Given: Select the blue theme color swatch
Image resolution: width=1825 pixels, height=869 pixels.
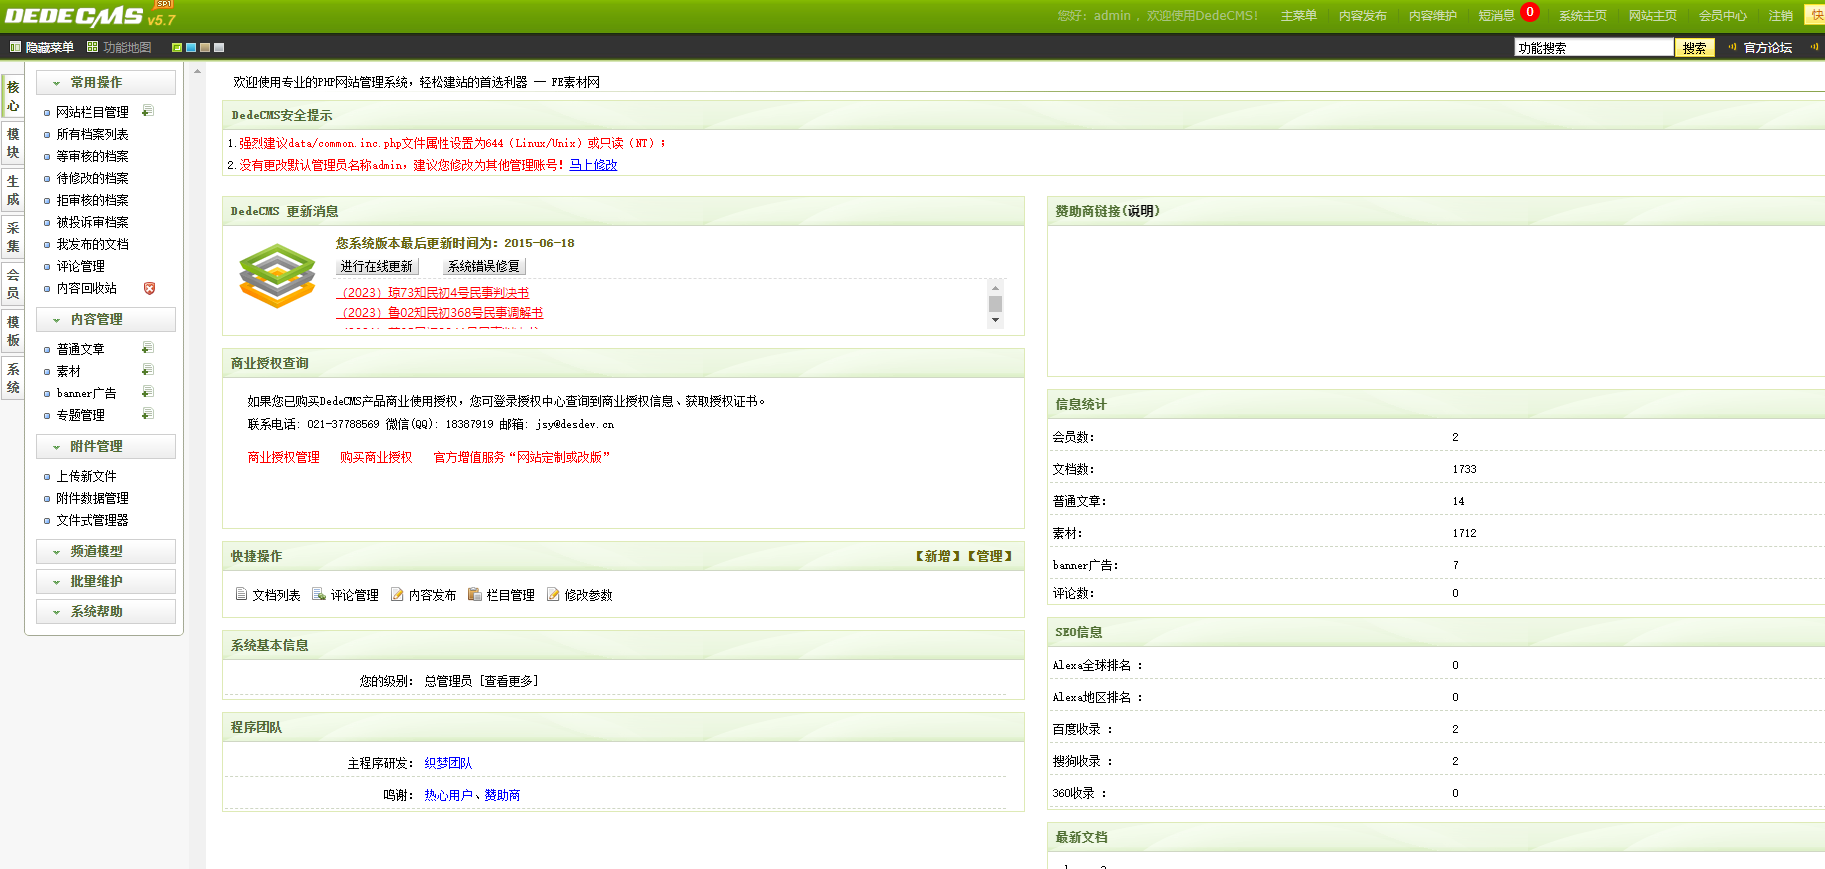Looking at the screenshot, I should 191,48.
